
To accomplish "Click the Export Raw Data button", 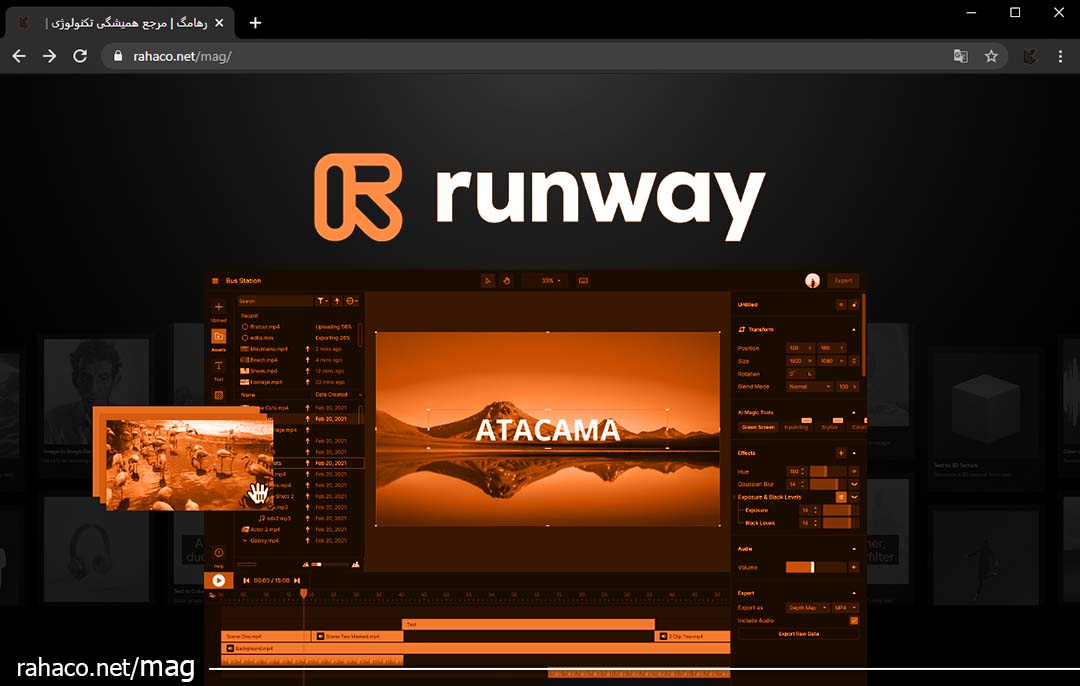I will [x=798, y=634].
